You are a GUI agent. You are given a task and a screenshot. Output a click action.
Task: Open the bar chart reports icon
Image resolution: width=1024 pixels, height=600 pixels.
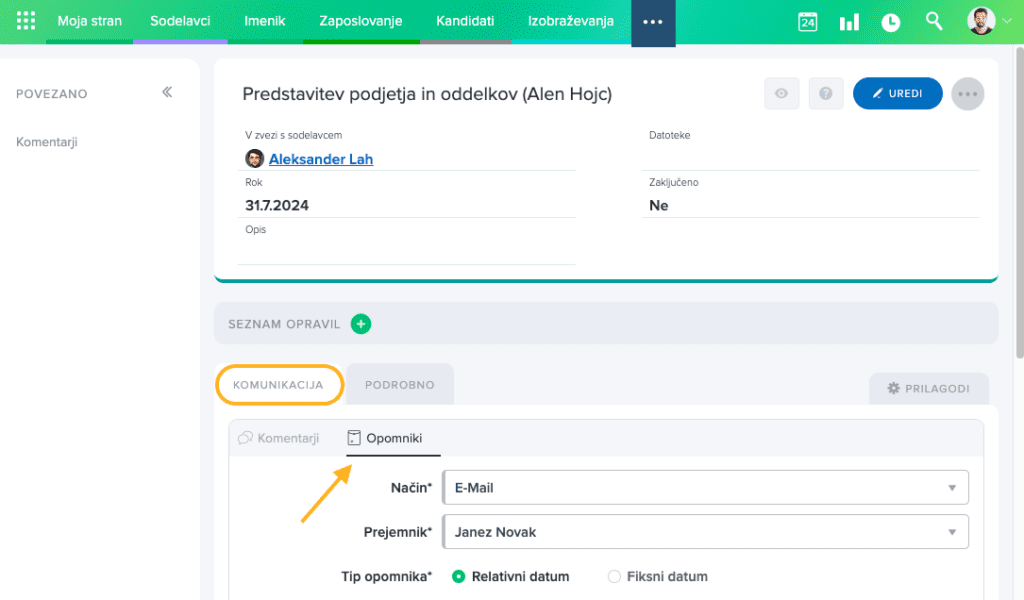coord(849,22)
